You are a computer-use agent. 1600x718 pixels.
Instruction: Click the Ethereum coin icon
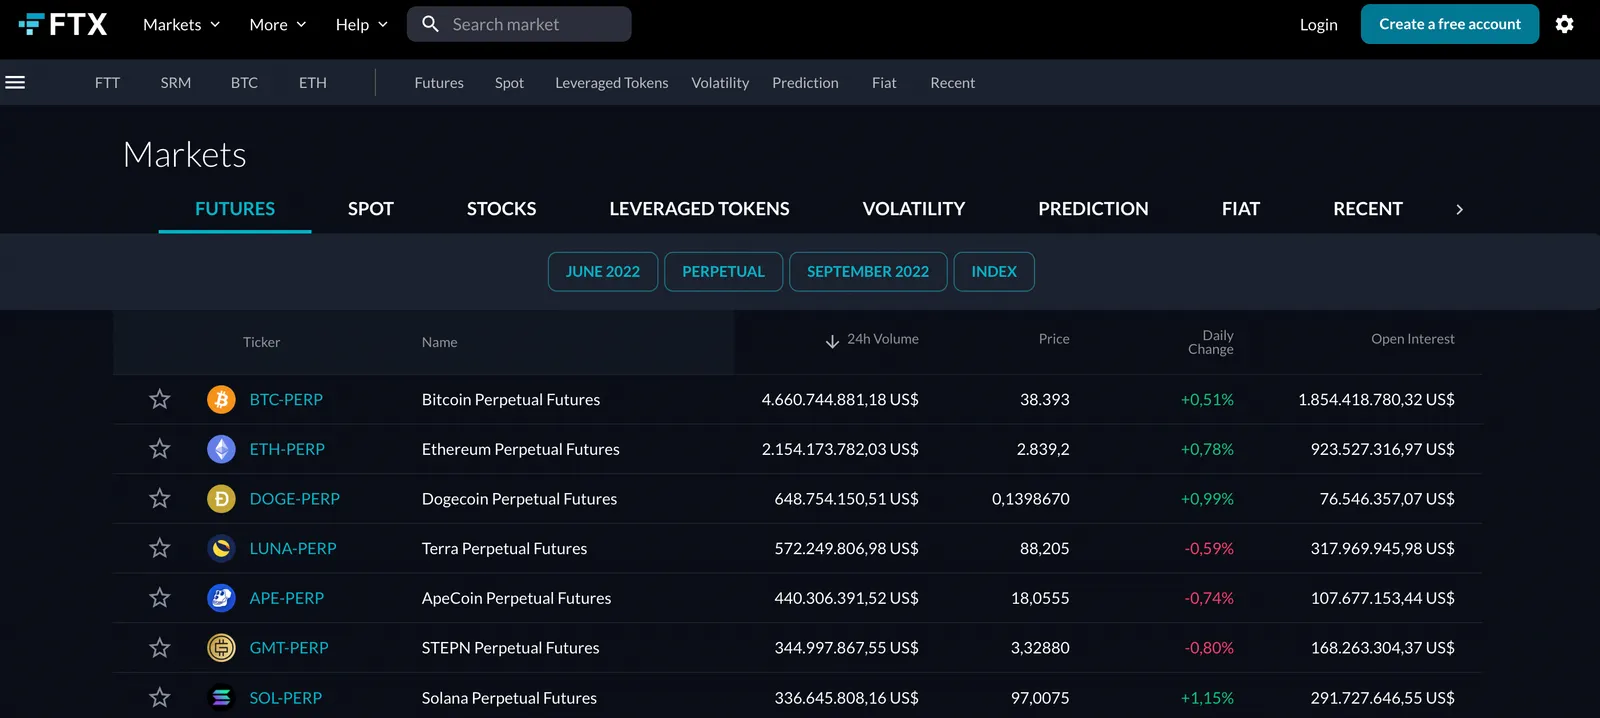(221, 449)
